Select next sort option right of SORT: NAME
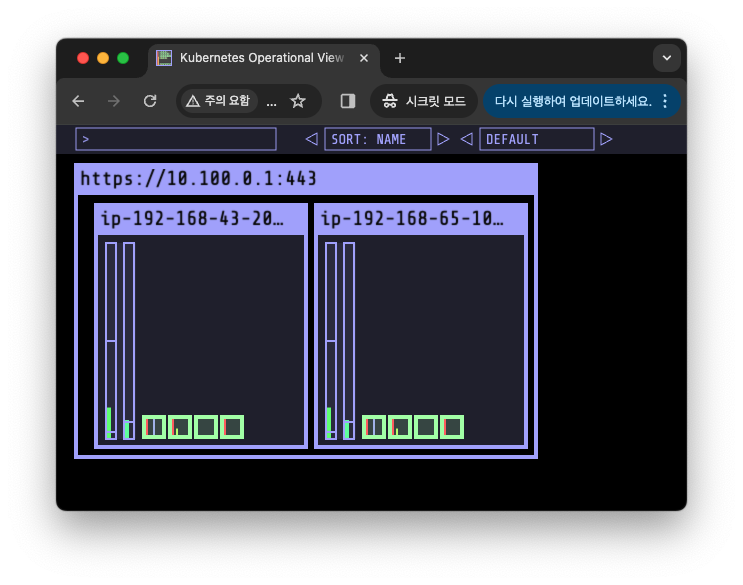Viewport: 743px width, 585px height. pyautogui.click(x=443, y=139)
